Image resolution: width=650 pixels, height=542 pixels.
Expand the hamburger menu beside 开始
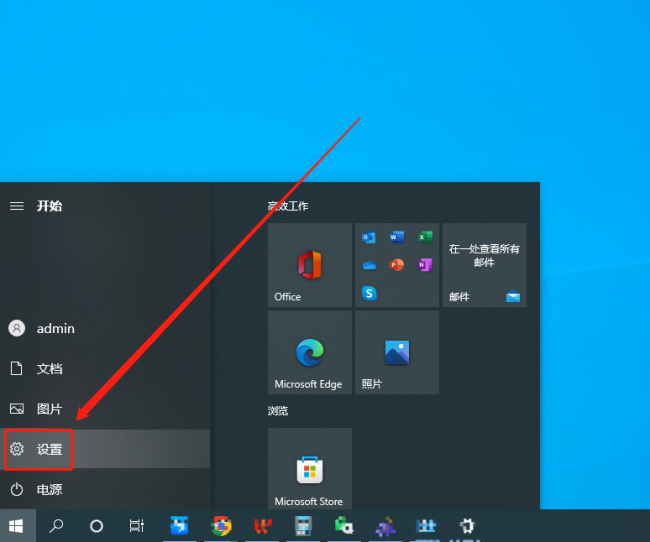coord(17,206)
